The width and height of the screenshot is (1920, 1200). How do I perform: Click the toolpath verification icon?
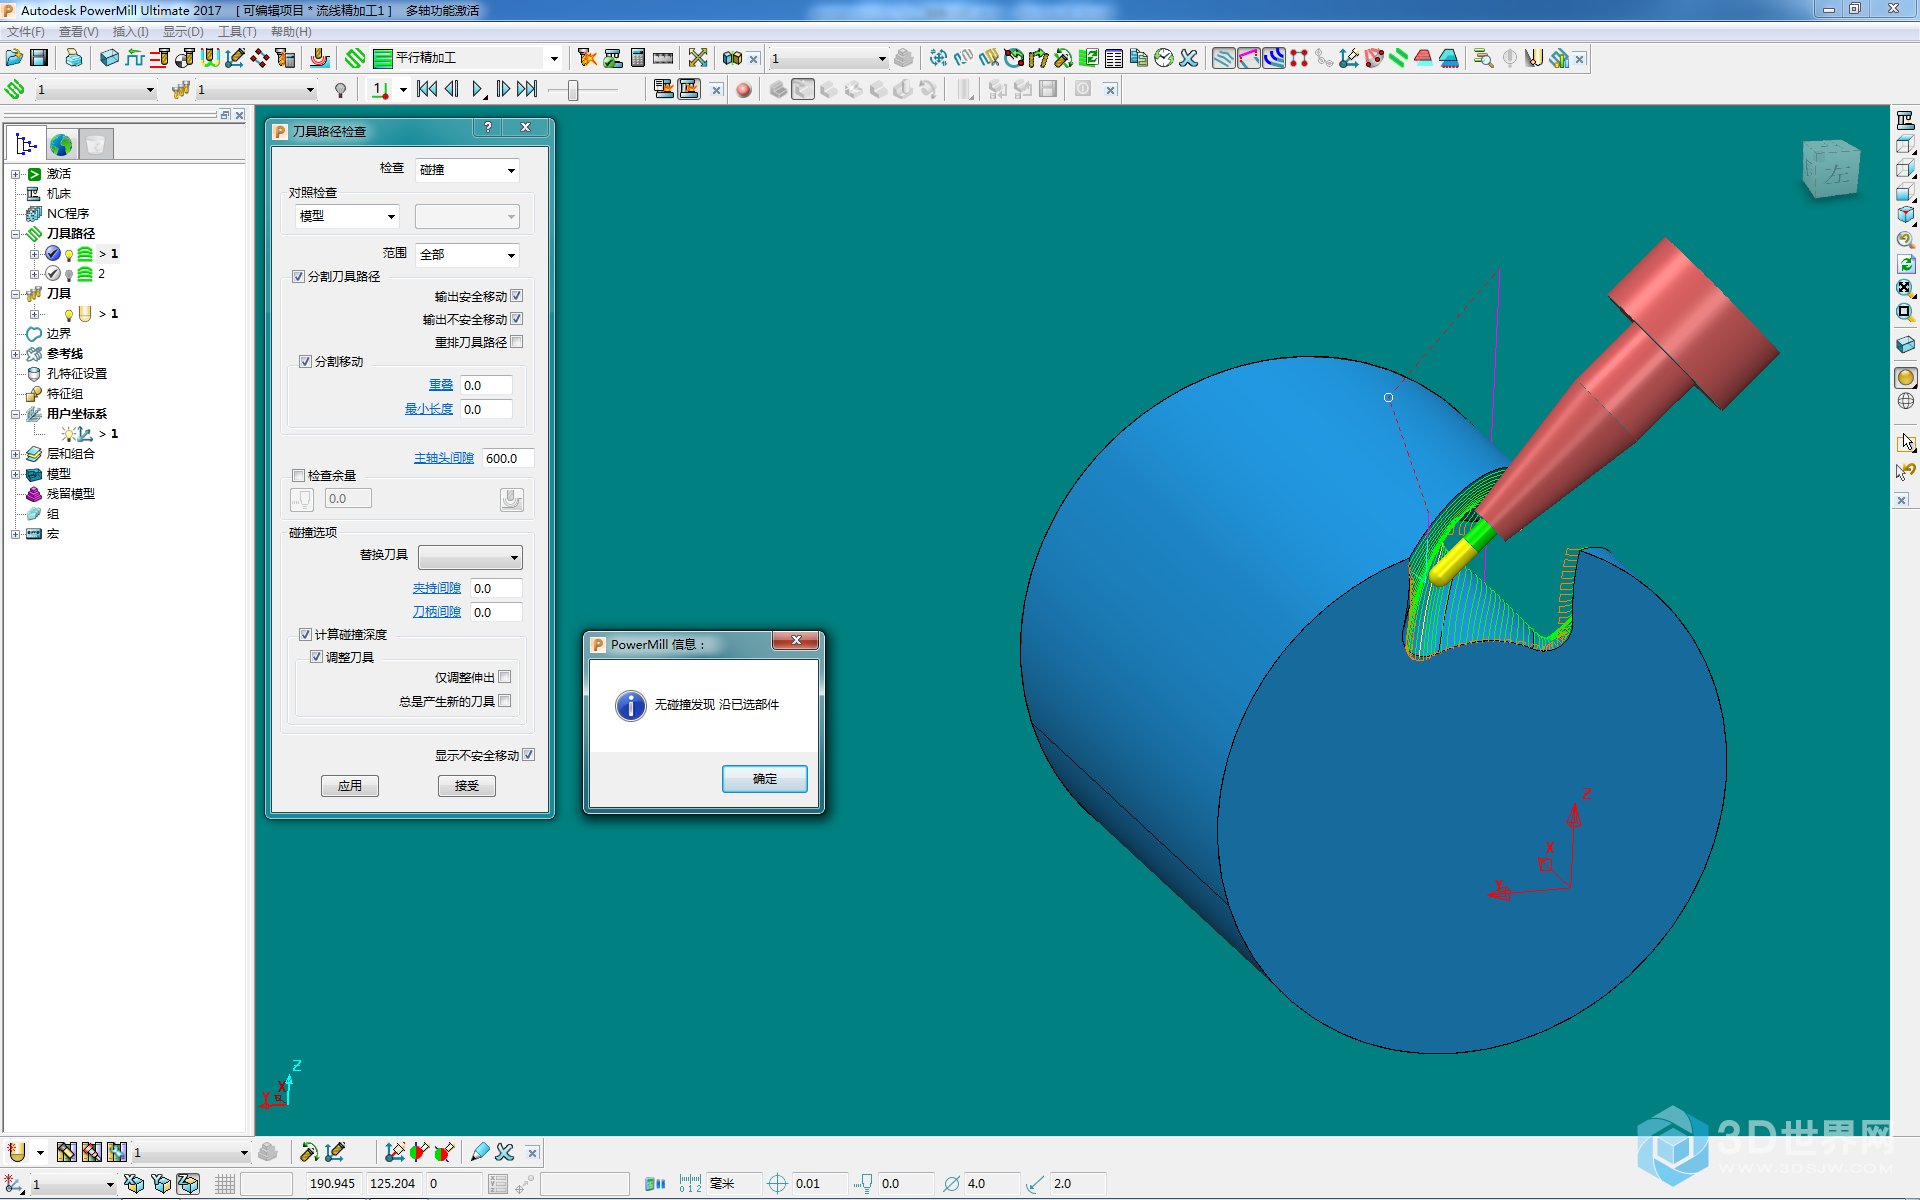tap(612, 58)
